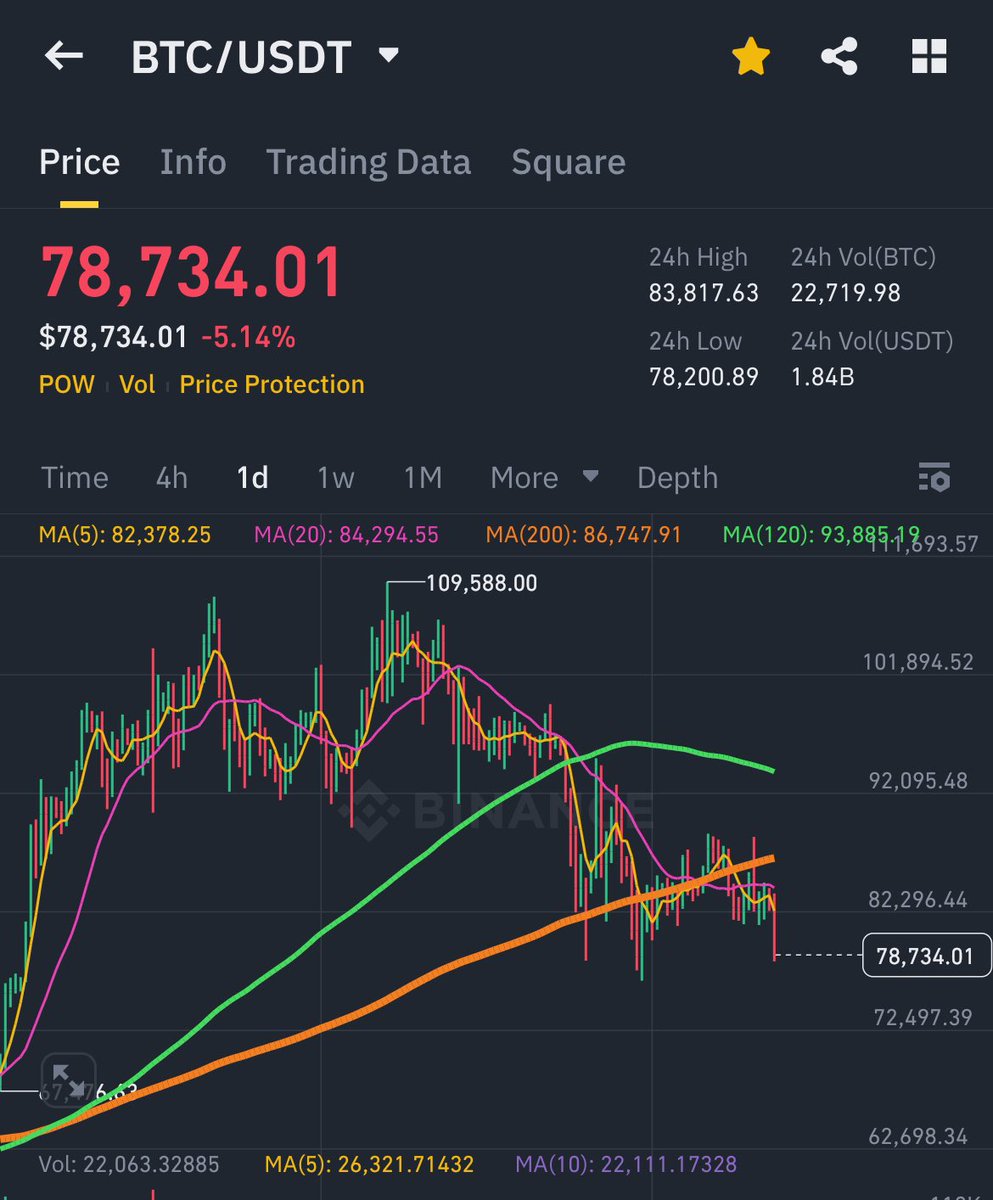Image resolution: width=993 pixels, height=1200 pixels.
Task: Select the 1d chart interval
Action: tap(253, 478)
